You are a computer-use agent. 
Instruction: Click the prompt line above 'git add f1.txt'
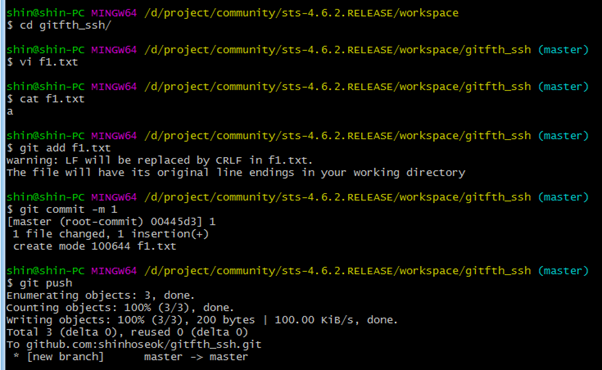tap(298, 136)
